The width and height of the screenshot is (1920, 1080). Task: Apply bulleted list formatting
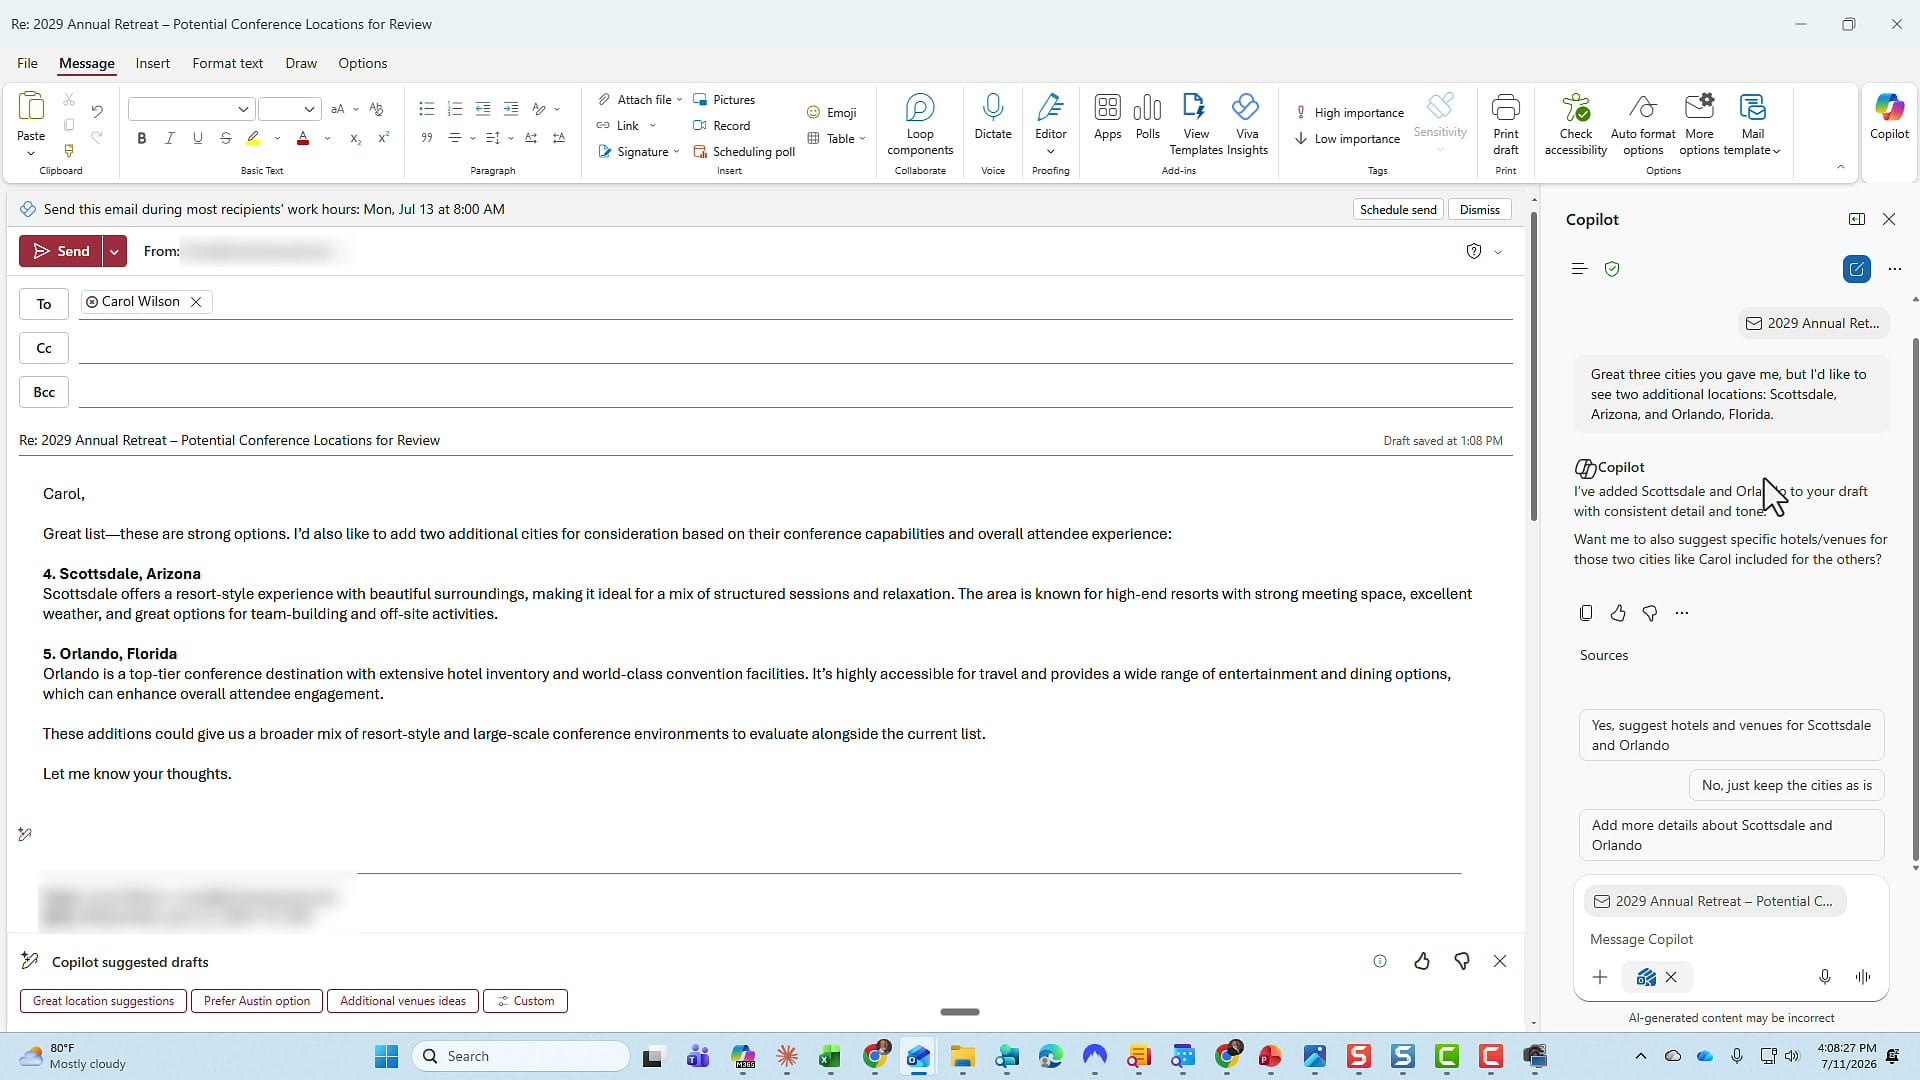[426, 109]
